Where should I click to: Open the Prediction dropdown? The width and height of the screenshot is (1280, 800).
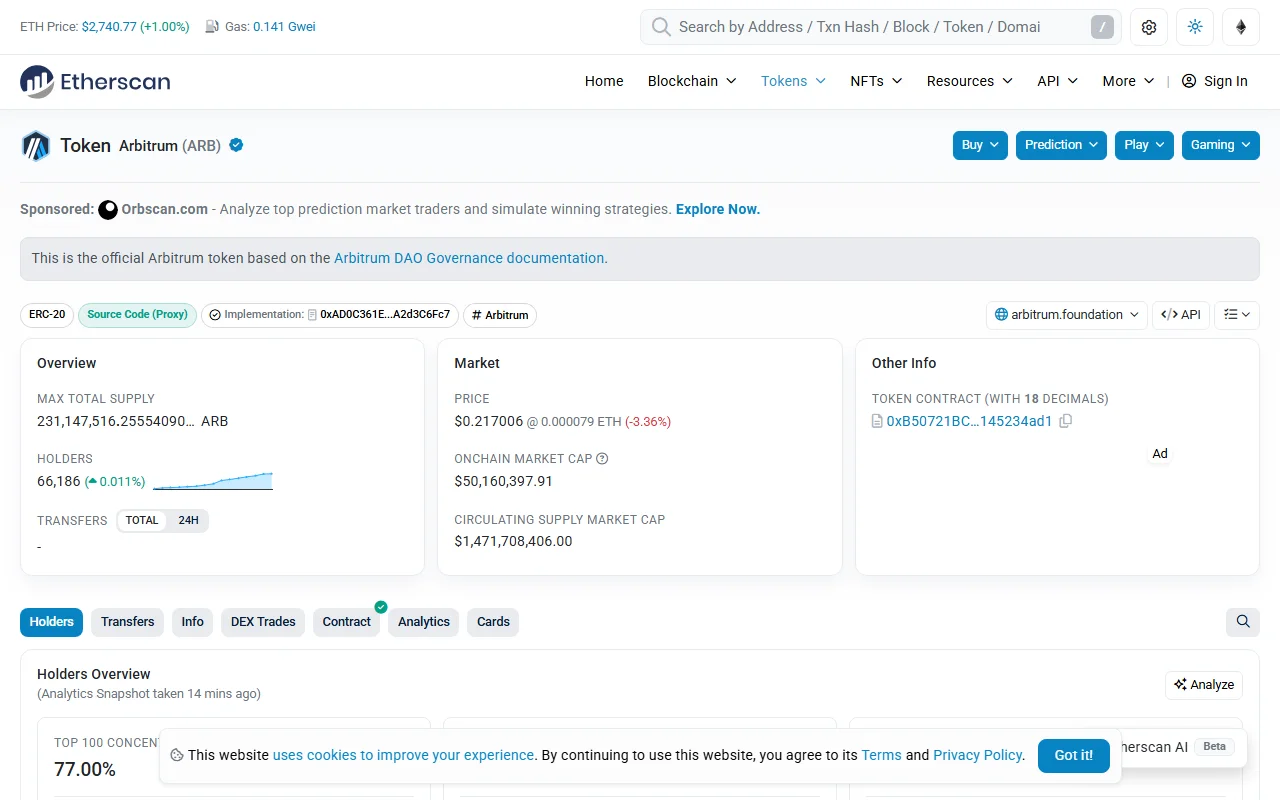coord(1061,145)
